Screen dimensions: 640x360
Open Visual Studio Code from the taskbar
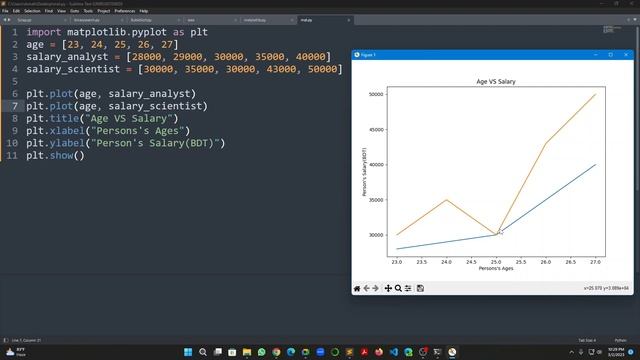[393, 352]
